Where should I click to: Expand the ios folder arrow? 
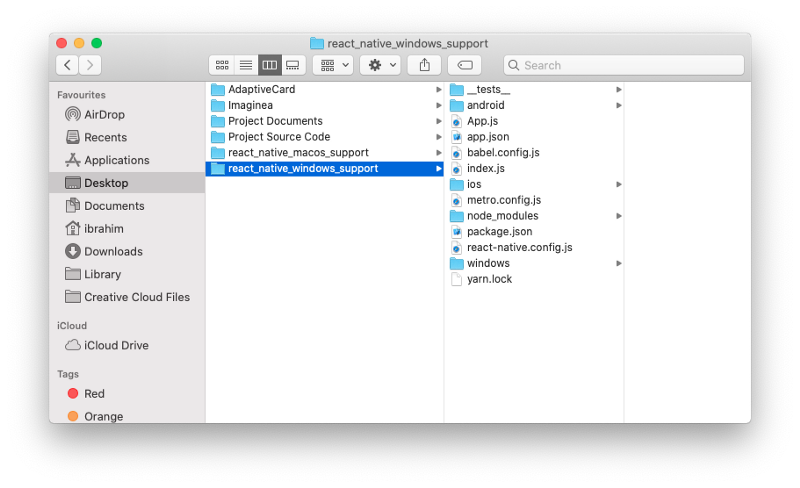[x=618, y=184]
